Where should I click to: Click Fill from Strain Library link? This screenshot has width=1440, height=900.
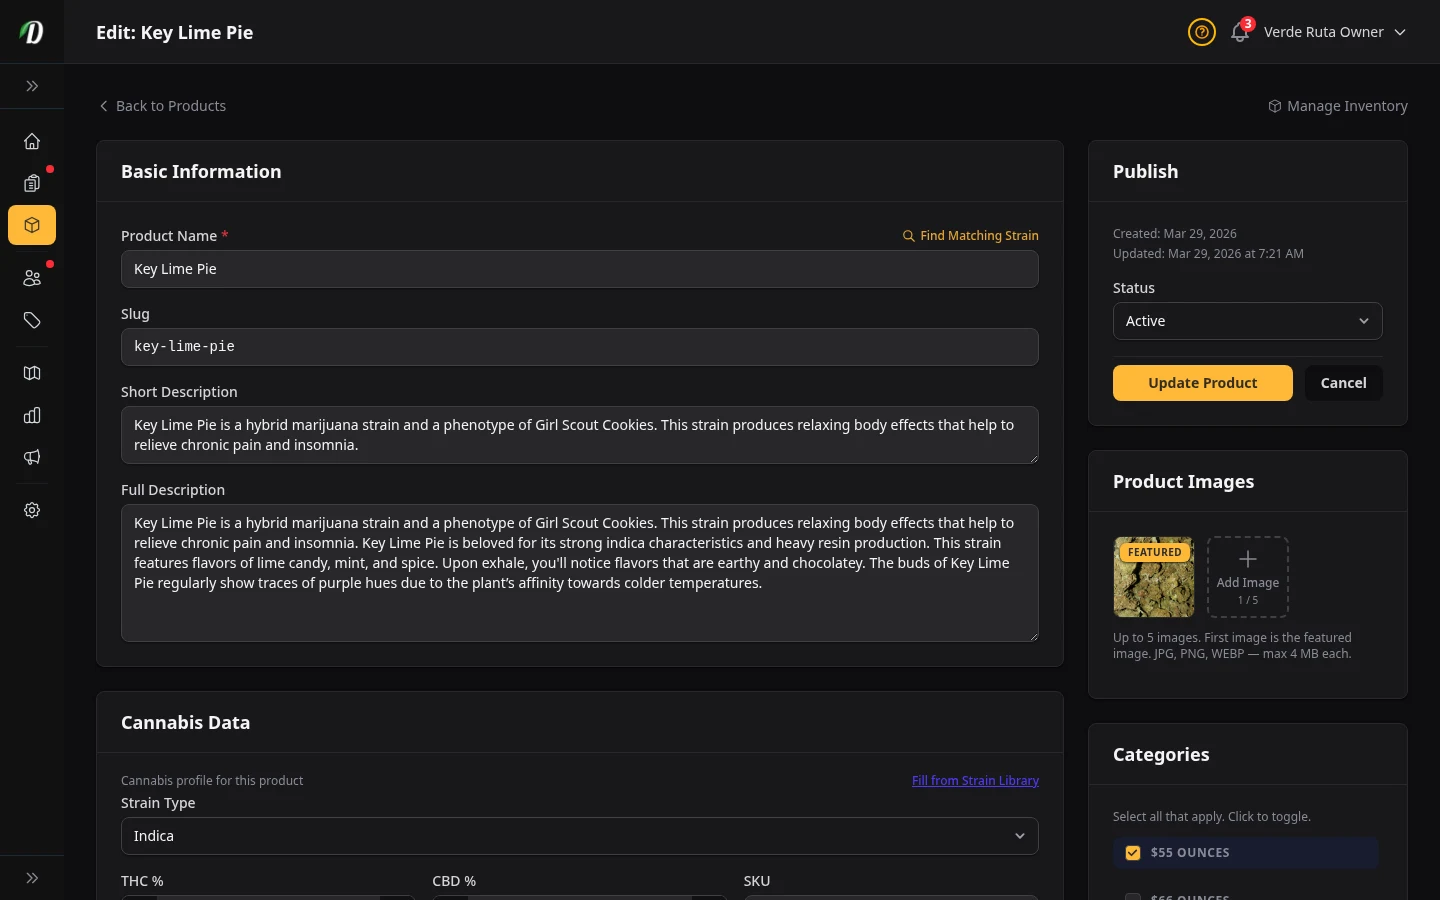(975, 781)
